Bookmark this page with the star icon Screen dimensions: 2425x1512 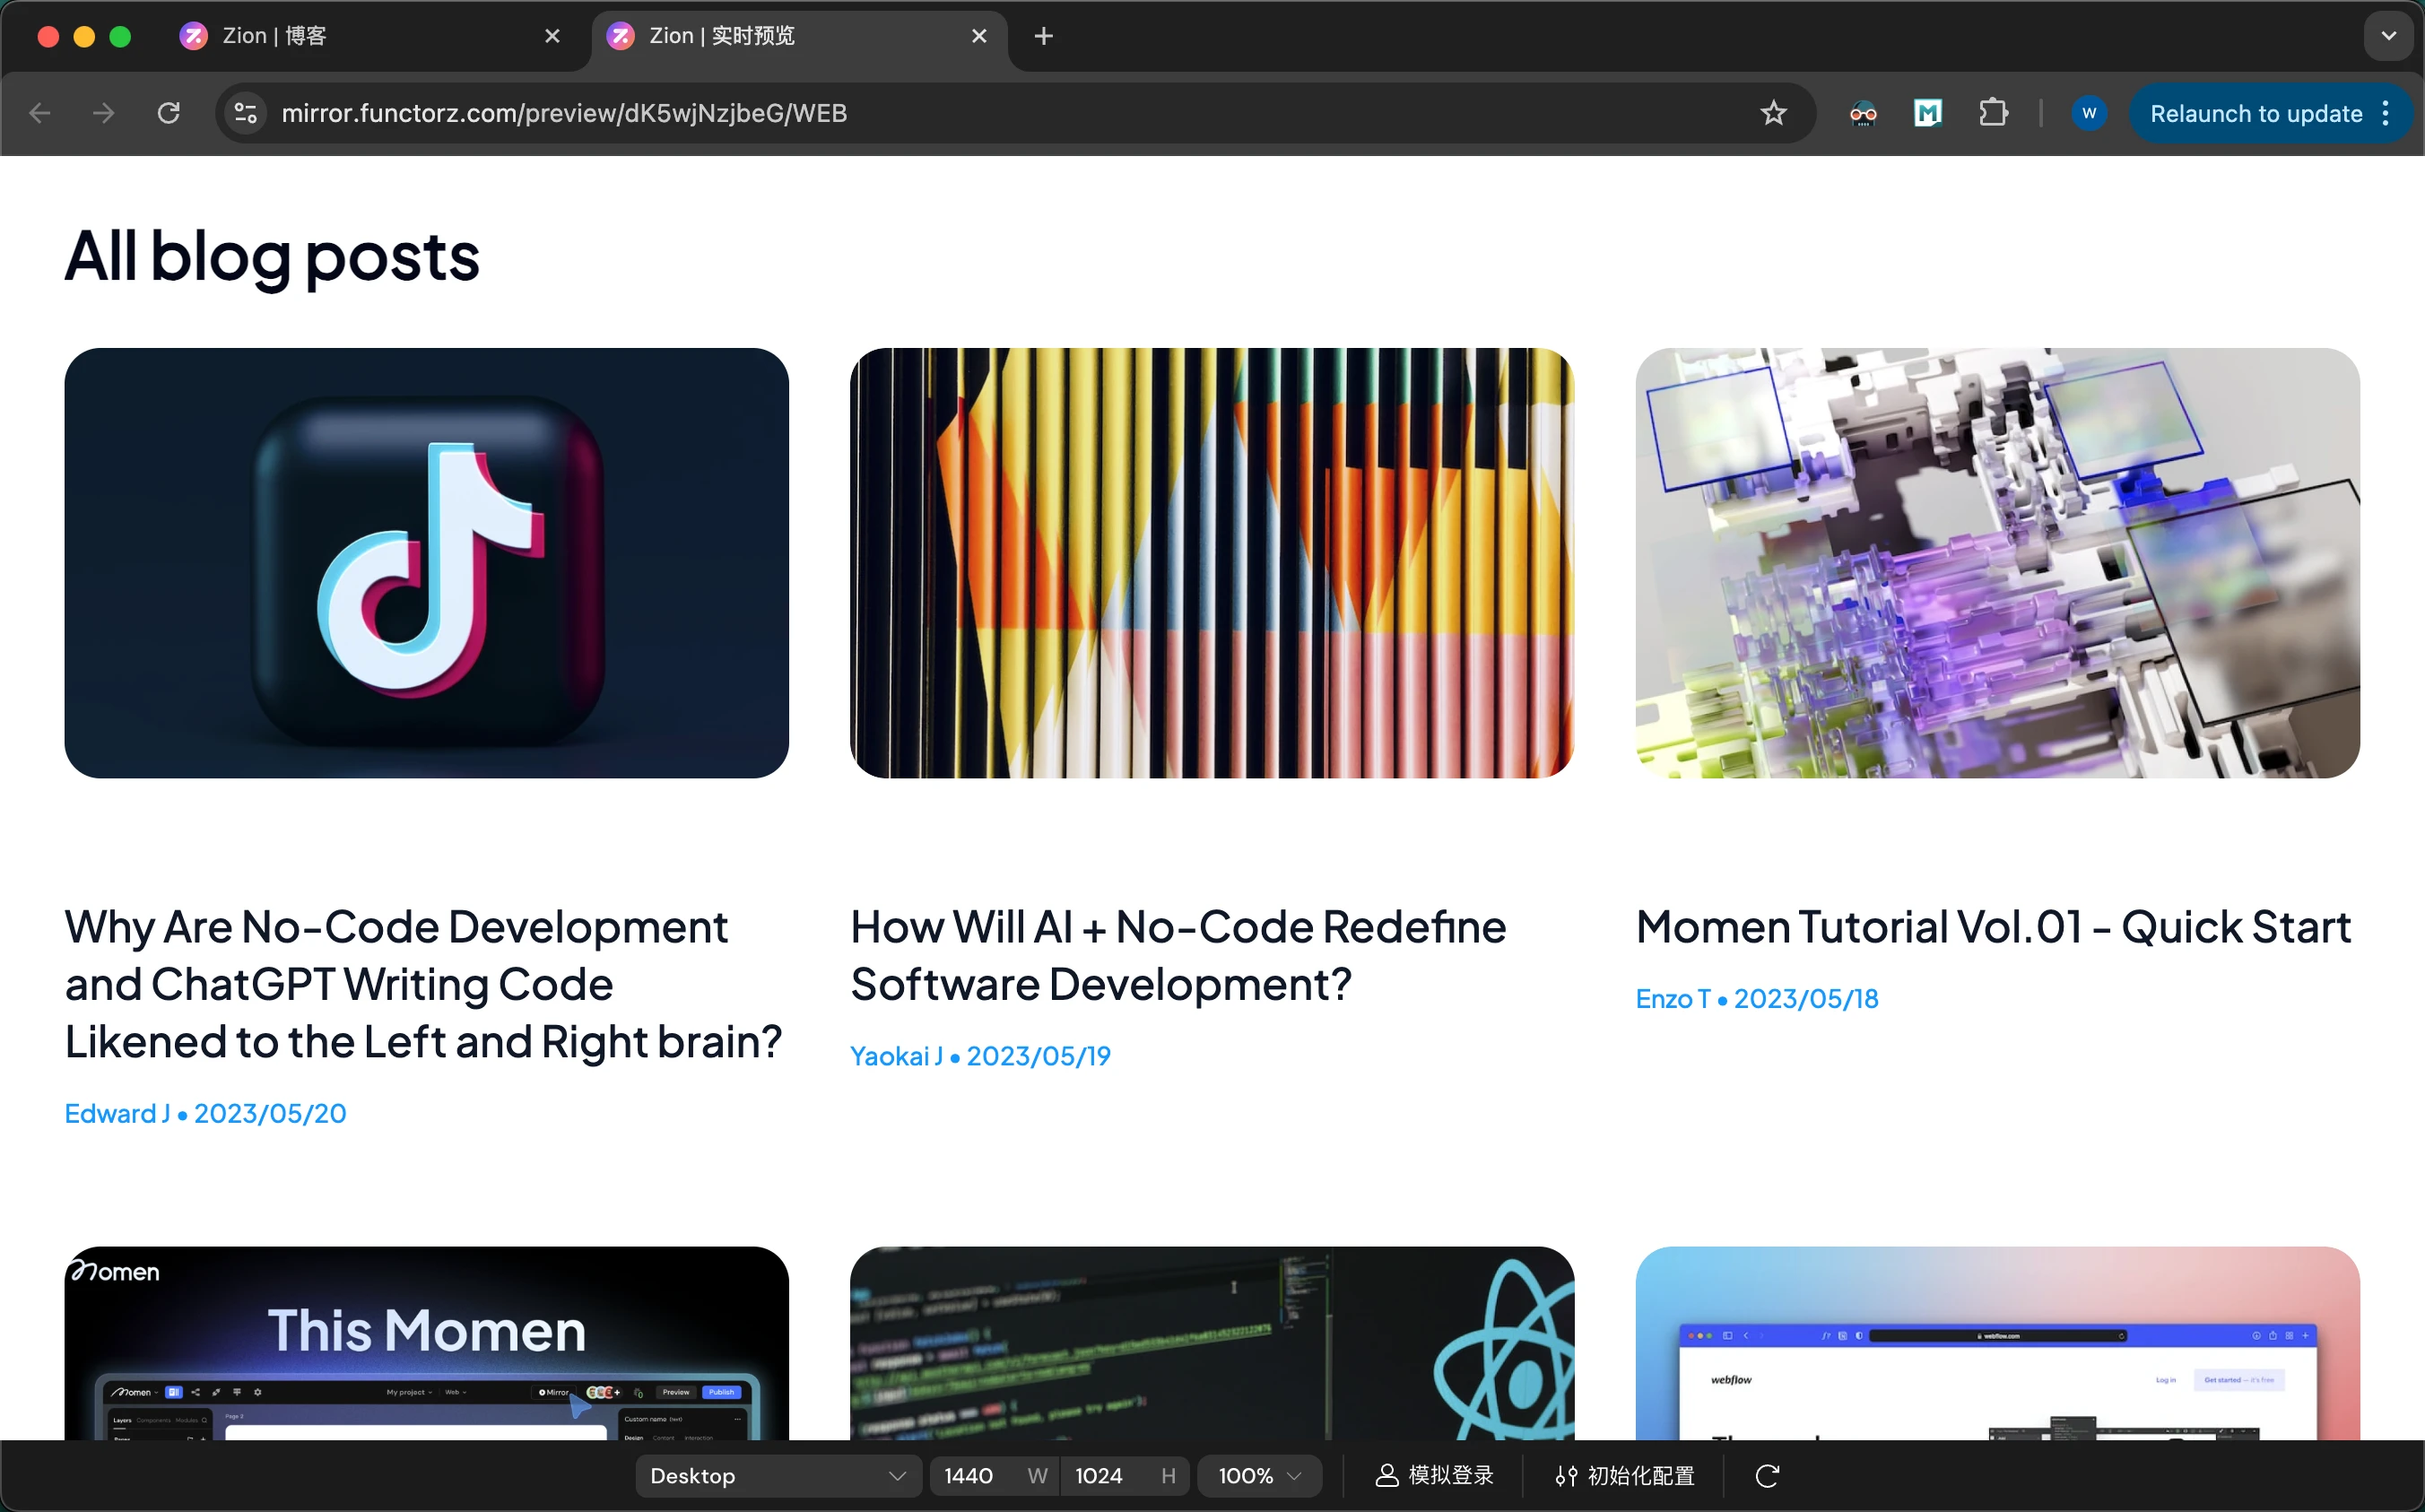1772,113
